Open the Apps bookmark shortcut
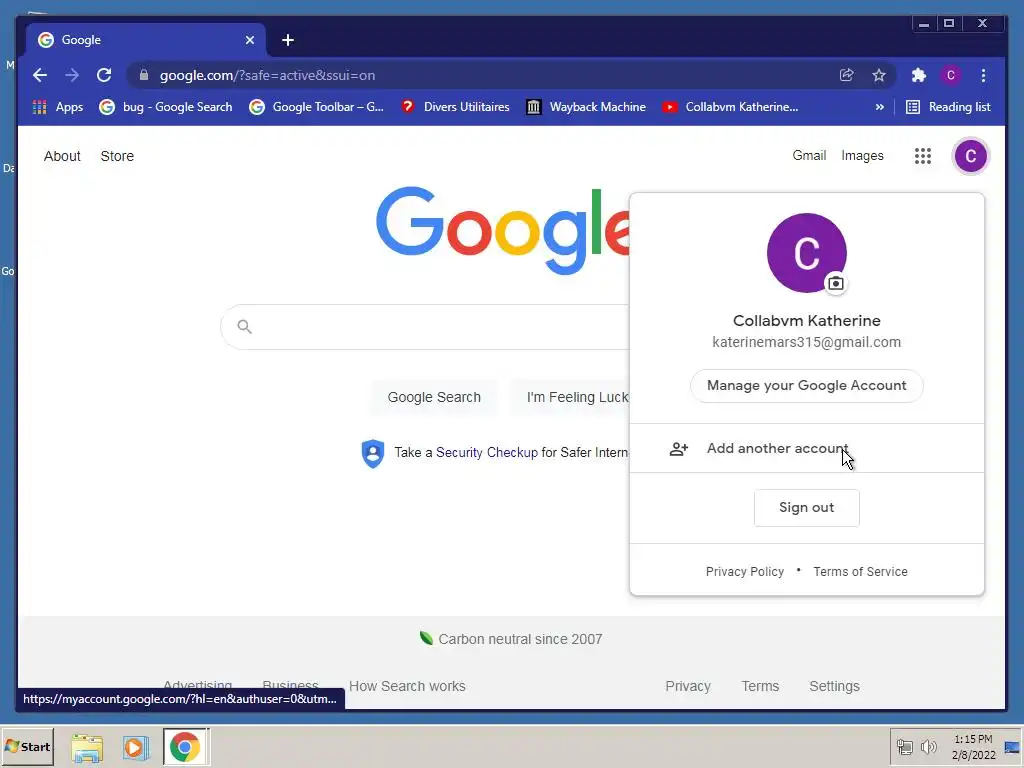Image resolution: width=1024 pixels, height=768 pixels. point(58,107)
